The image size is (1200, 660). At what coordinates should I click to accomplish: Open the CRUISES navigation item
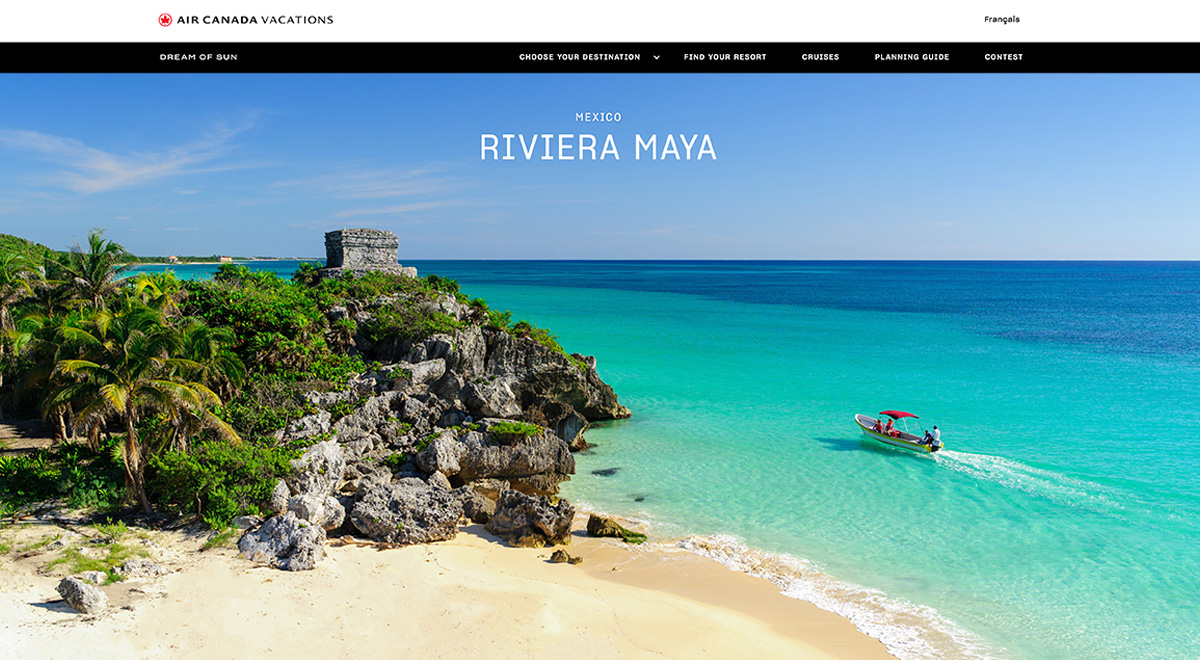coord(821,57)
